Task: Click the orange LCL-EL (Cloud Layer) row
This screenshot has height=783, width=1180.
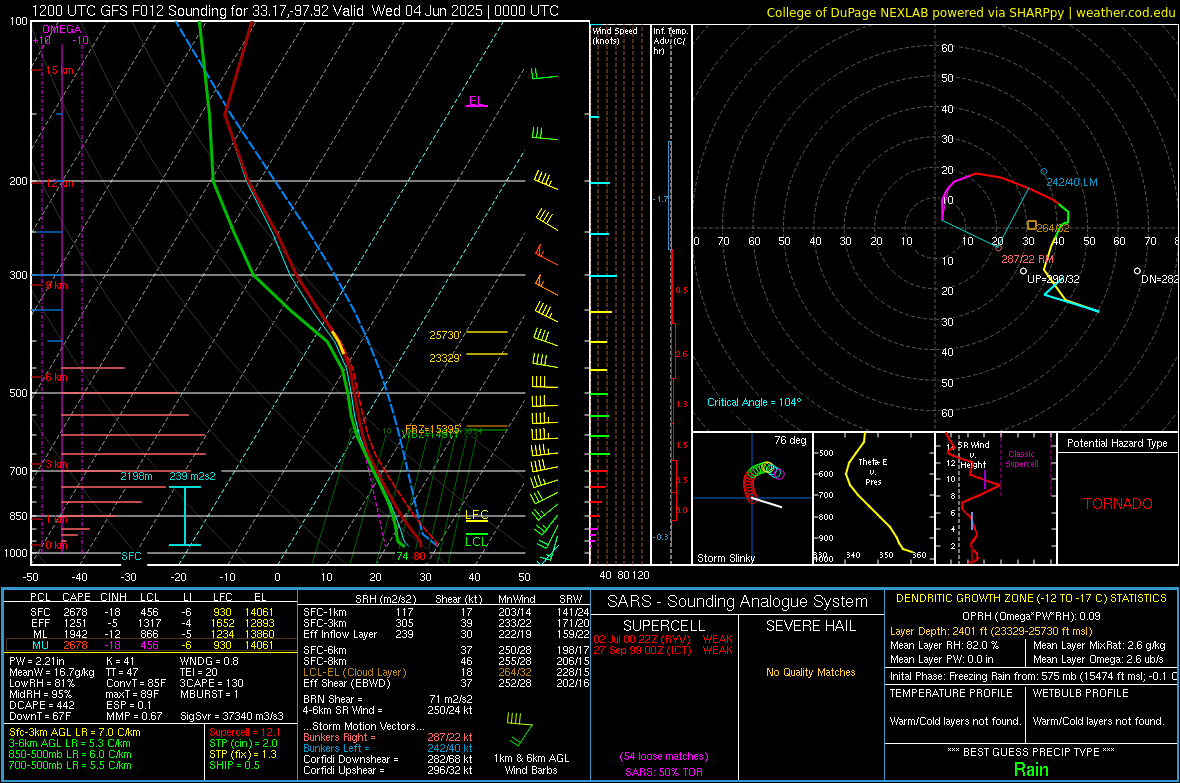Action: 446,672
